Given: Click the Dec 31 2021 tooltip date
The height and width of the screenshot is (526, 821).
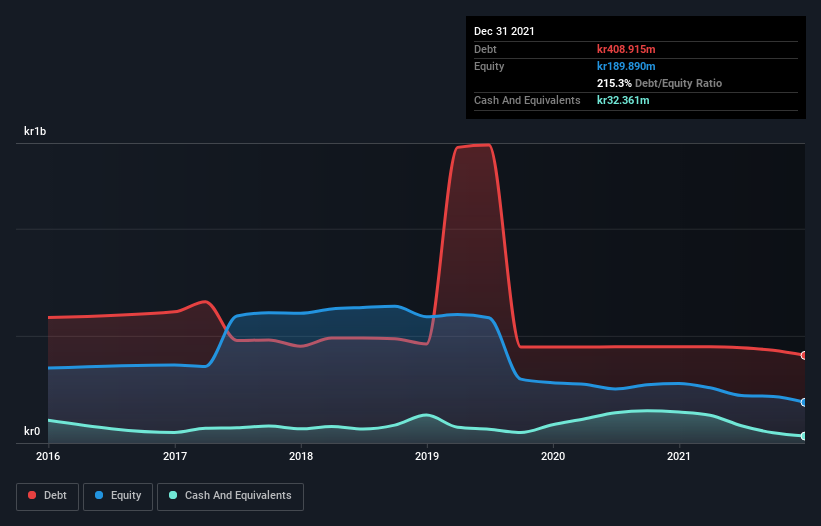Looking at the screenshot, I should tap(504, 31).
